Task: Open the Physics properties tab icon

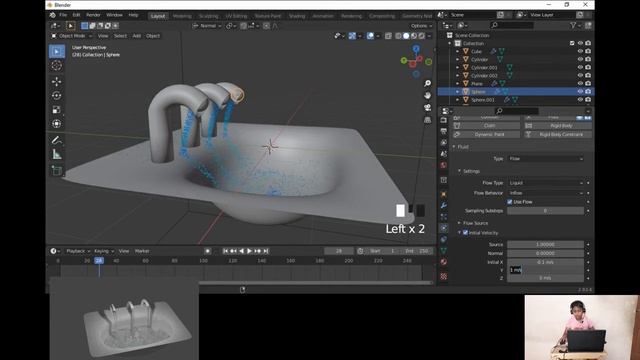Action: [444, 228]
